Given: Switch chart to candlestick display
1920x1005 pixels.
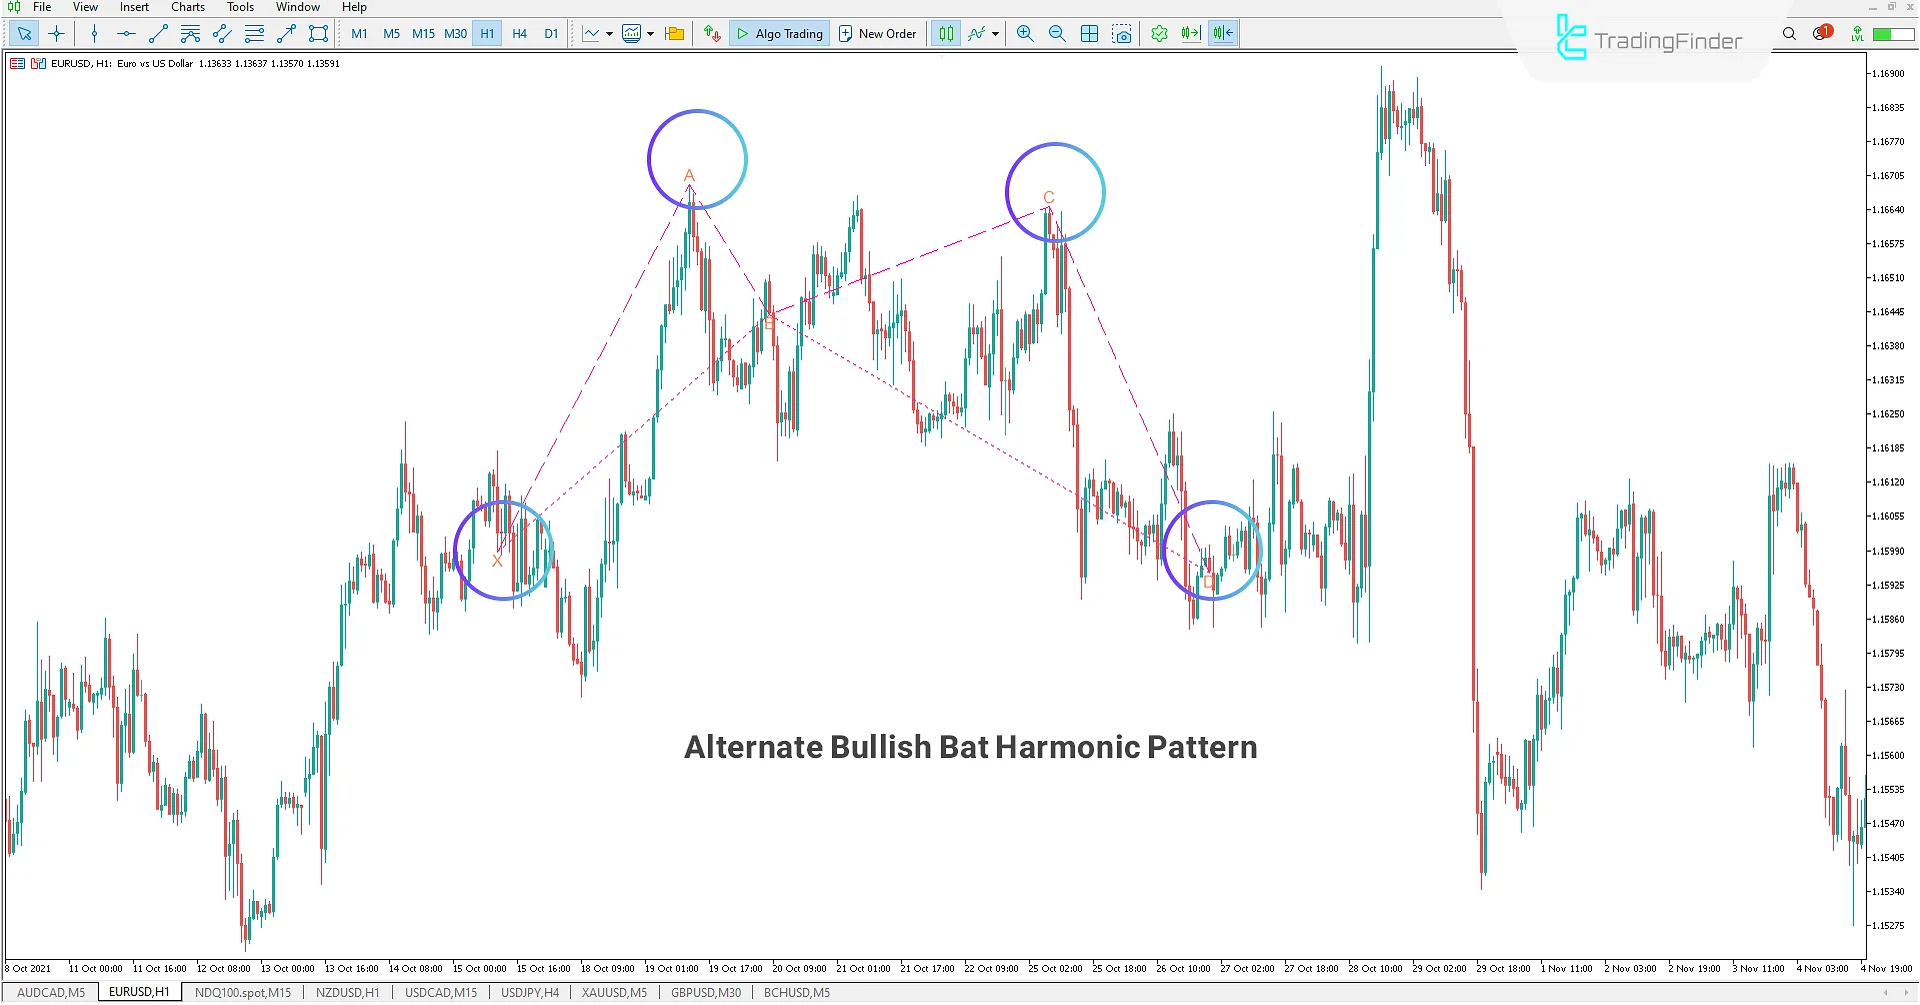Looking at the screenshot, I should 945,33.
